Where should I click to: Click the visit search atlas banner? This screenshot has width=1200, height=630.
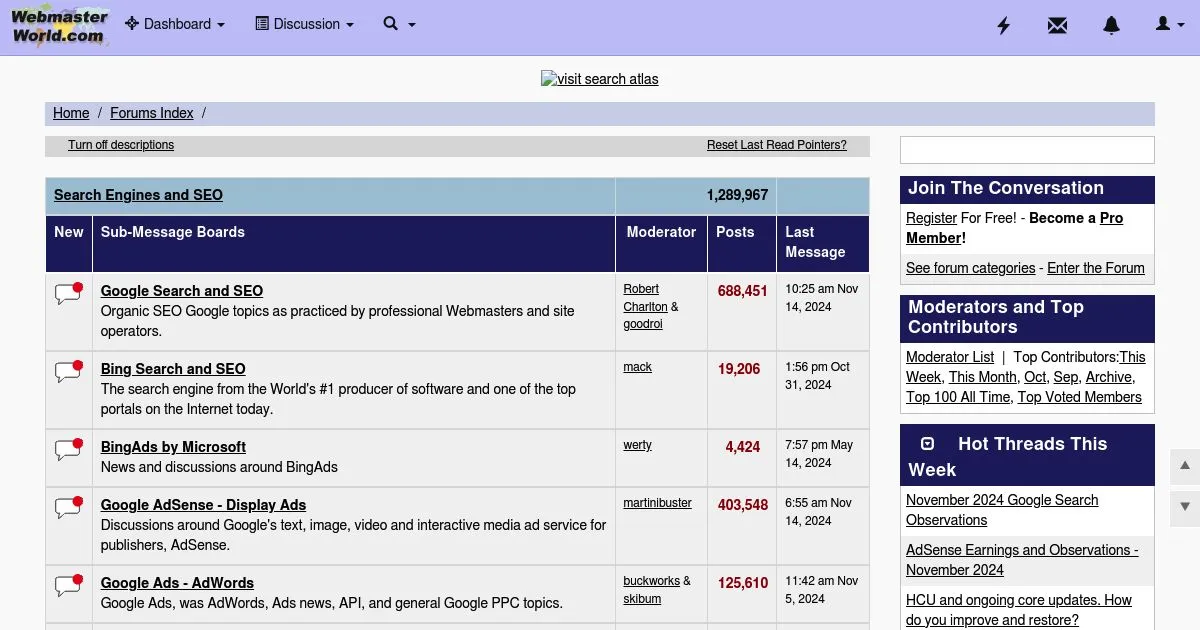tap(600, 79)
